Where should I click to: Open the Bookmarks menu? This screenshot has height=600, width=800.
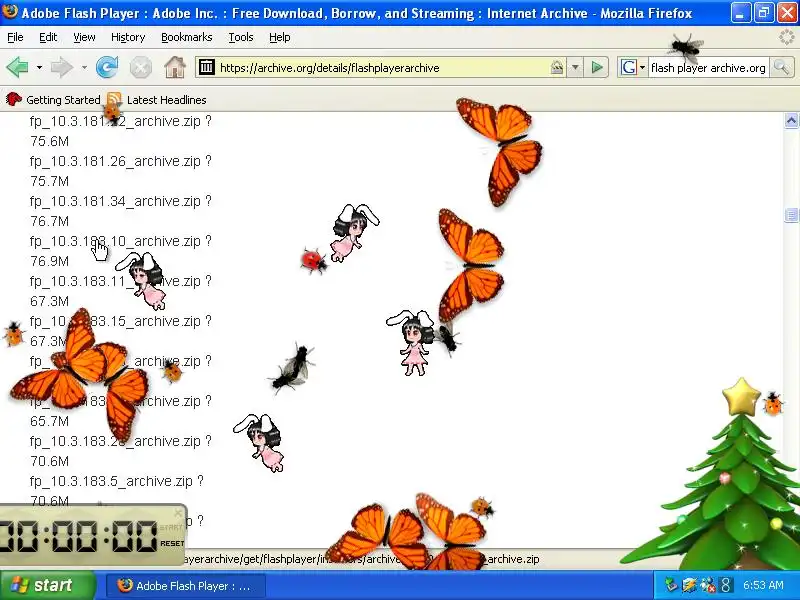point(187,37)
